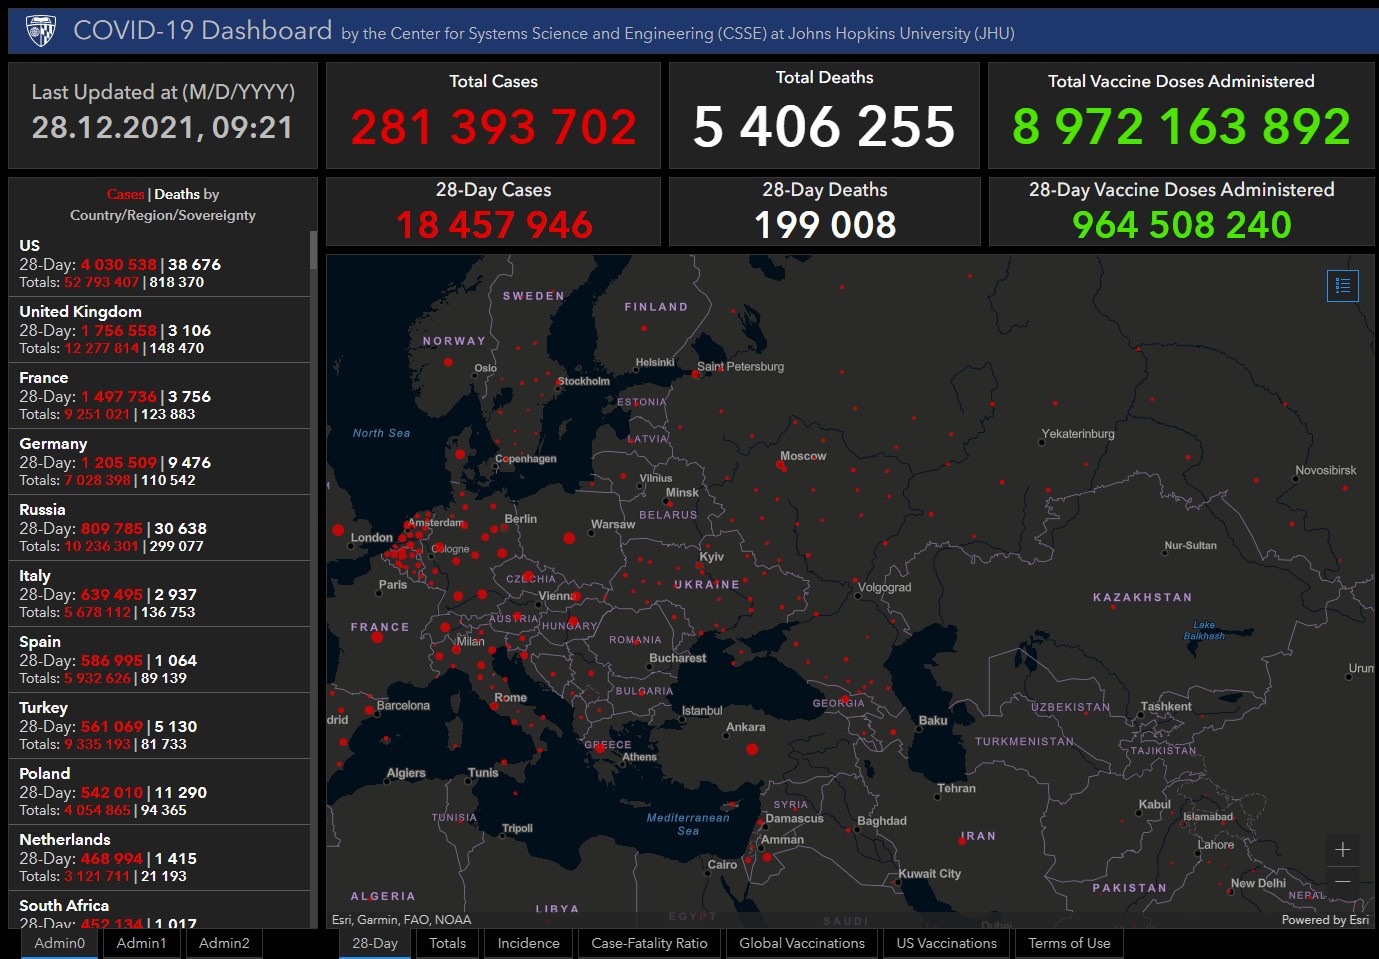
Task: Open the US Vaccinations tab
Action: point(946,943)
